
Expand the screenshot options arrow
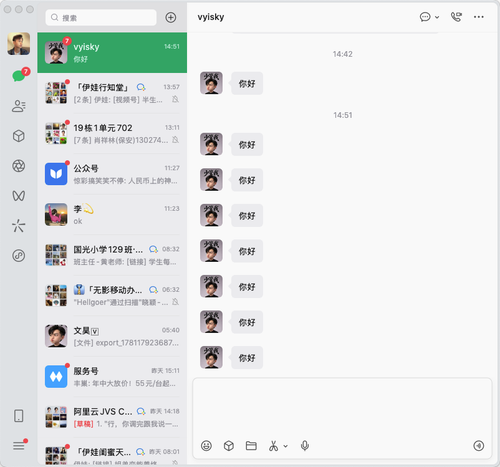286,446
